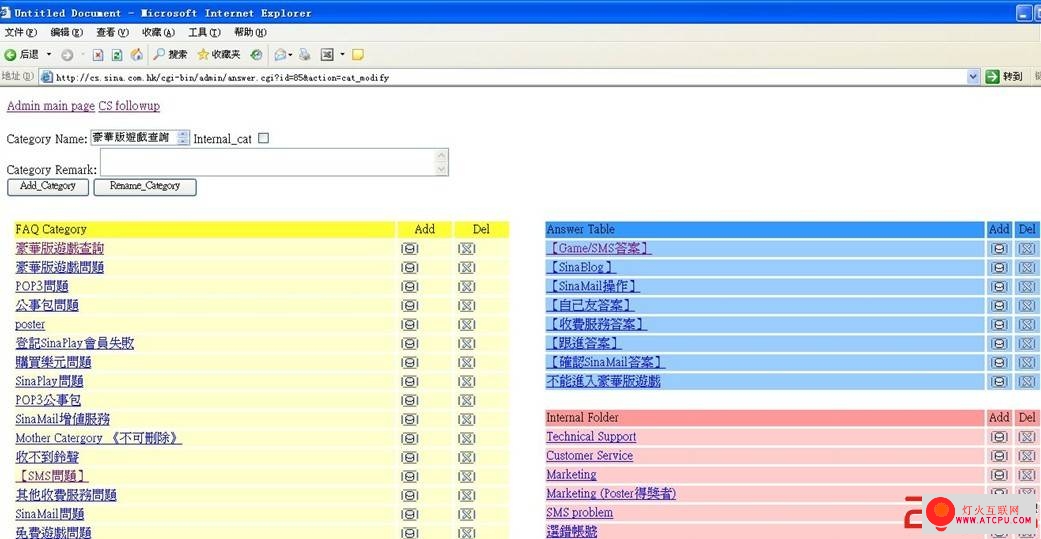
Task: Click the Del icon for 豪華版遊戲問題
Action: coord(467,268)
